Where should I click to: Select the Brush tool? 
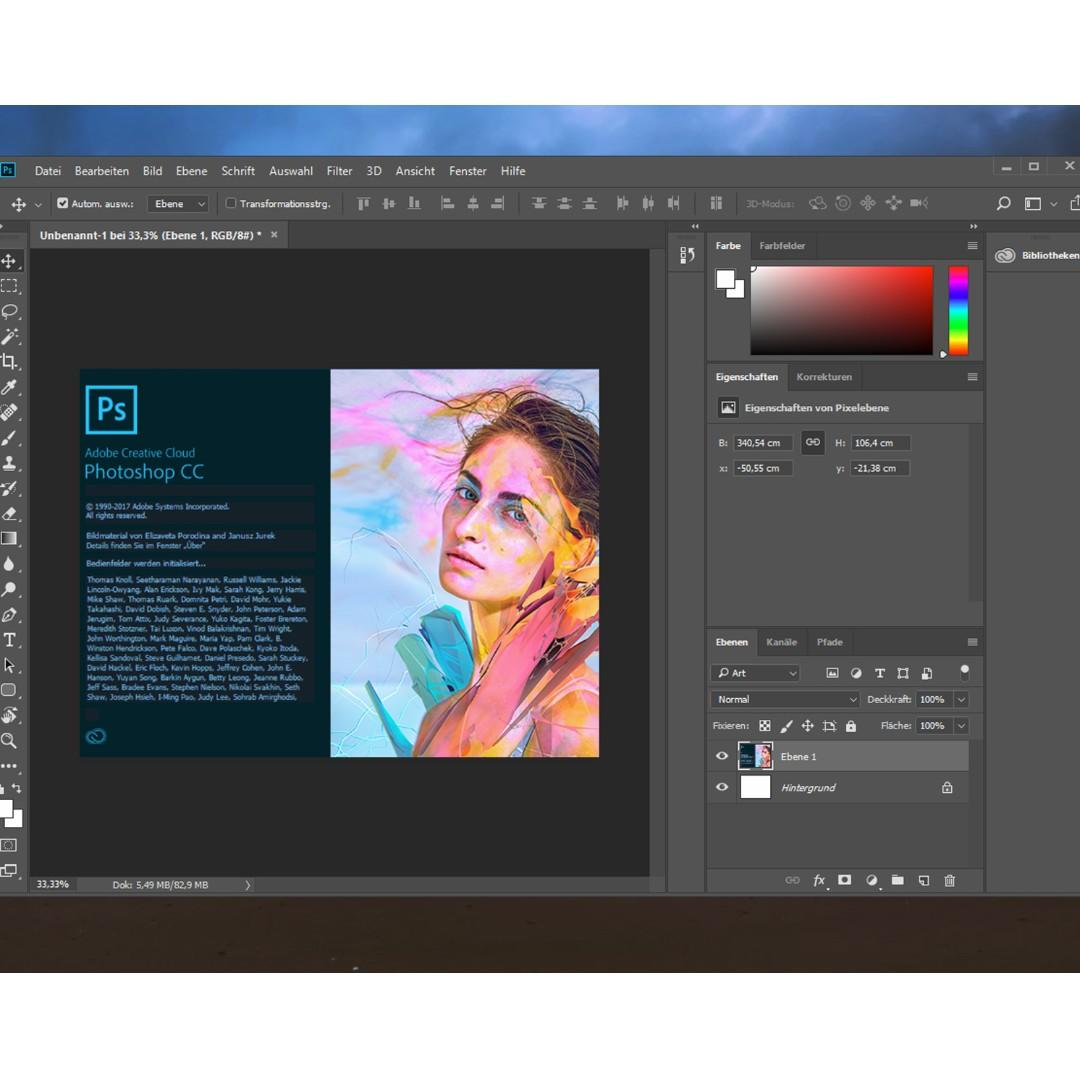point(9,438)
